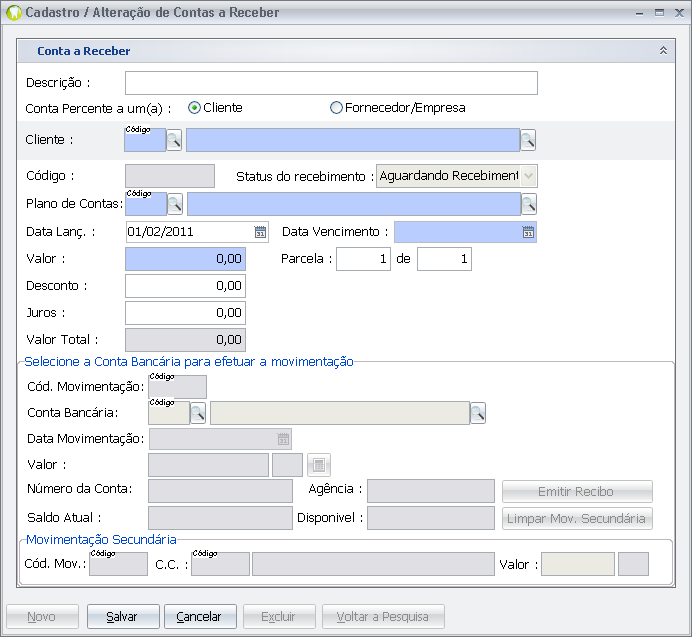Close the Contas a Receber window
This screenshot has width=692, height=637.
pos(680,13)
